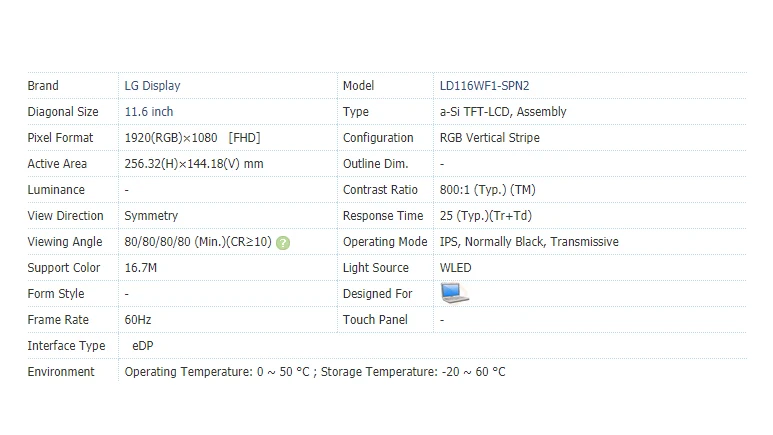This screenshot has width=773, height=435.
Task: Click the 60Hz frame rate value
Action: [x=137, y=320]
